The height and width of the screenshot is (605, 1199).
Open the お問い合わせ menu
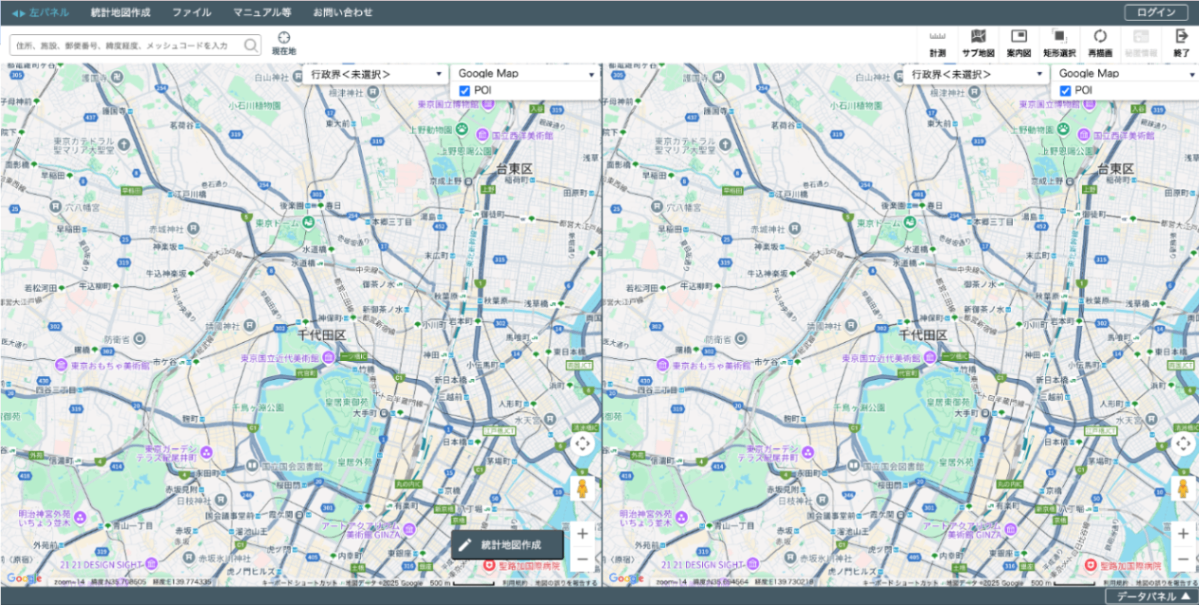343,12
